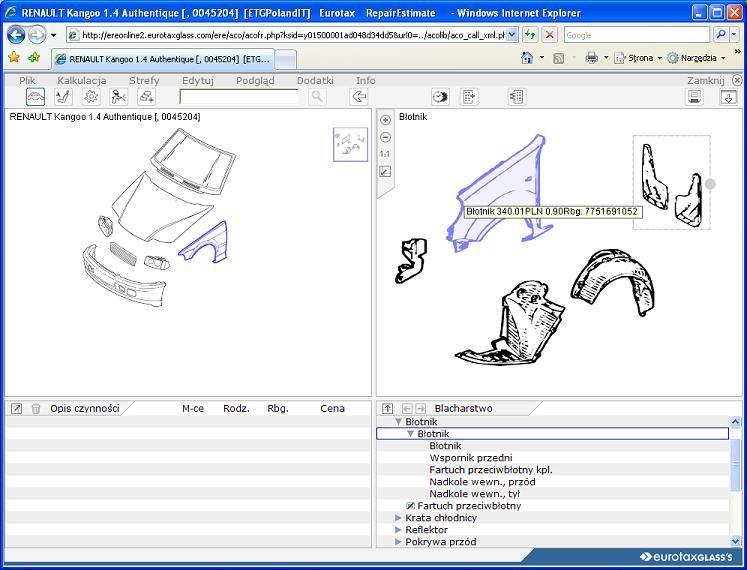Image resolution: width=747 pixels, height=570 pixels.
Task: Click the Google search go button
Action: [x=721, y=35]
